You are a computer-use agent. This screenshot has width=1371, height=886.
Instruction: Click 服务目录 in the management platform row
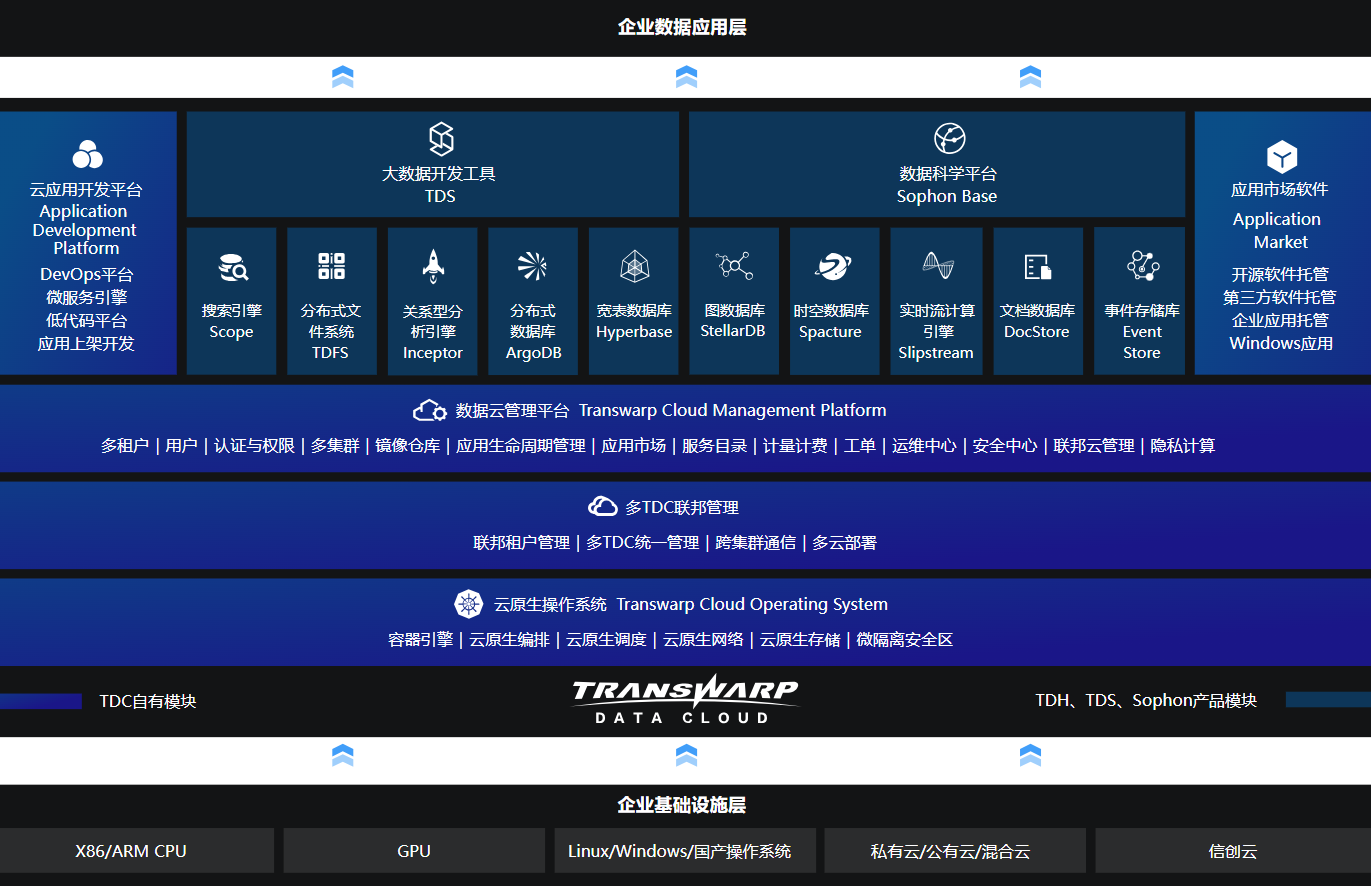(715, 445)
